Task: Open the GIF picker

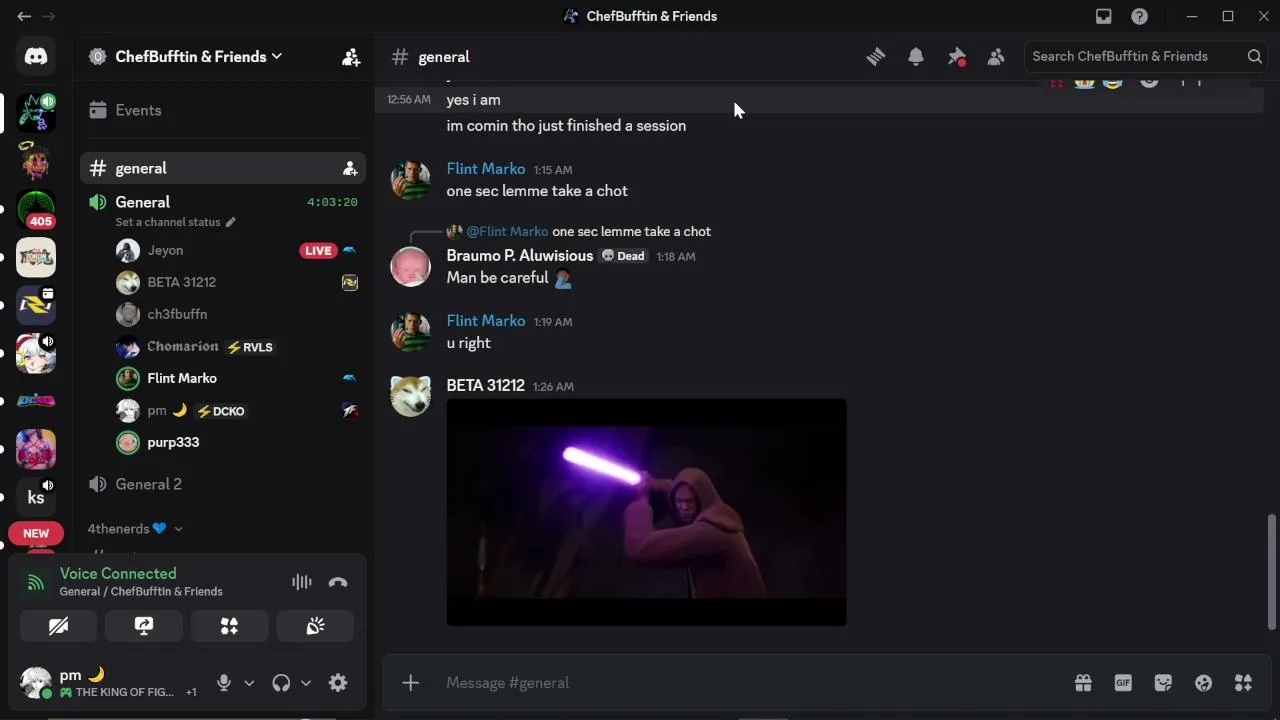Action: (x=1123, y=683)
